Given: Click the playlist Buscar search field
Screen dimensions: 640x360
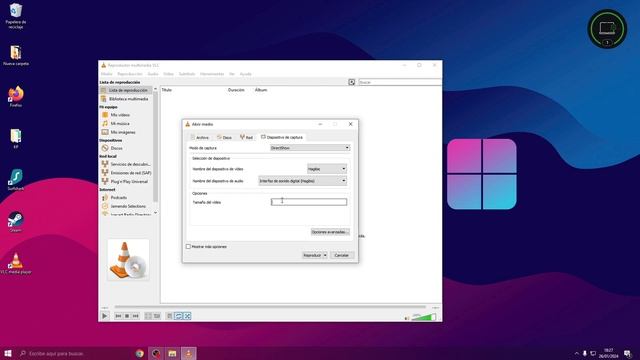Looking at the screenshot, I should click(400, 82).
